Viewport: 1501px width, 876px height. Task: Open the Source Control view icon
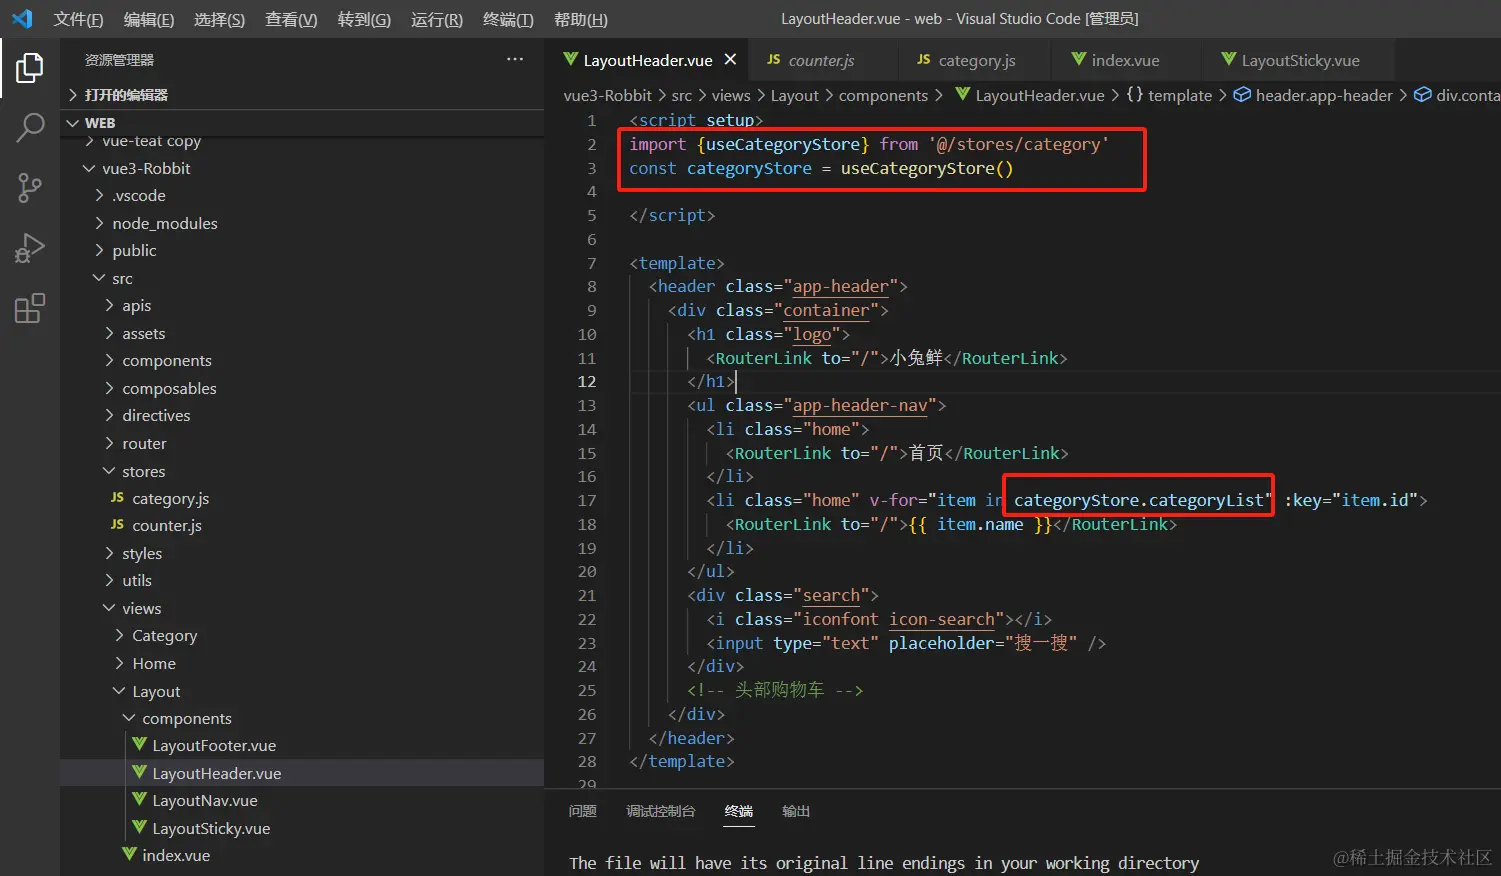pos(30,188)
